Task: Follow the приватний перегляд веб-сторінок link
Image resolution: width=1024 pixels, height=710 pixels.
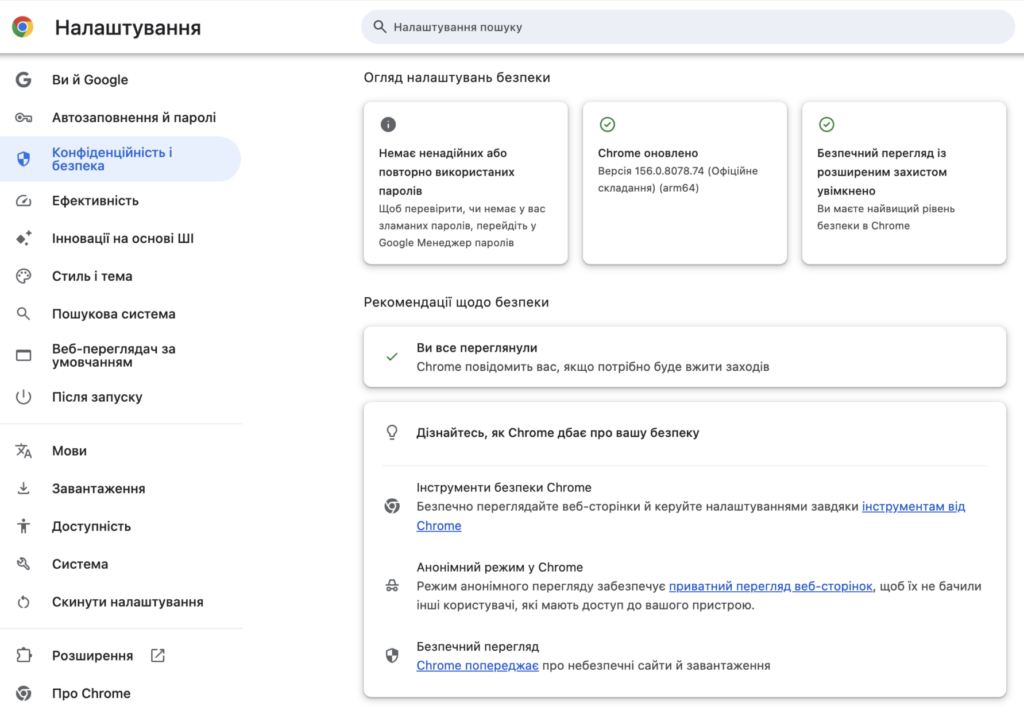Action: [771, 587]
